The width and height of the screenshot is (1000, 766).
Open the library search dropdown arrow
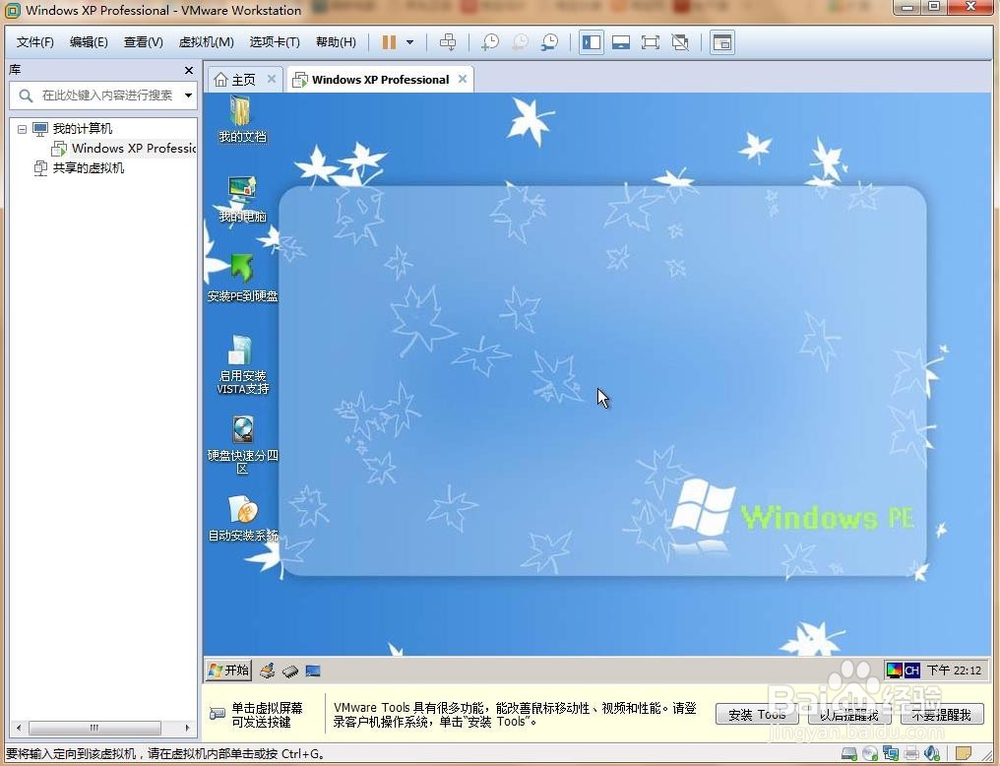click(188, 96)
